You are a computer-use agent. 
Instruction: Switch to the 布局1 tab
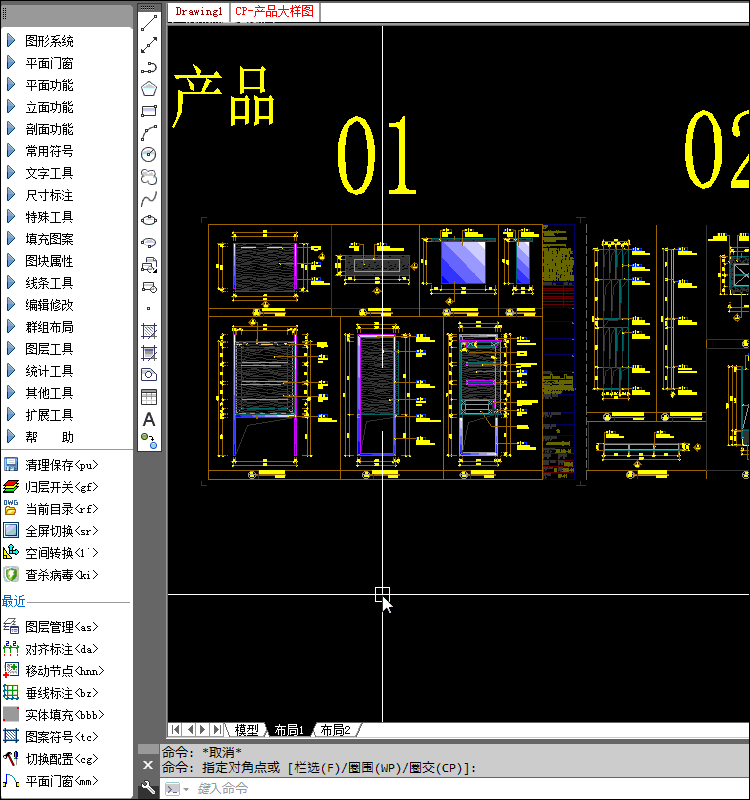(x=289, y=730)
